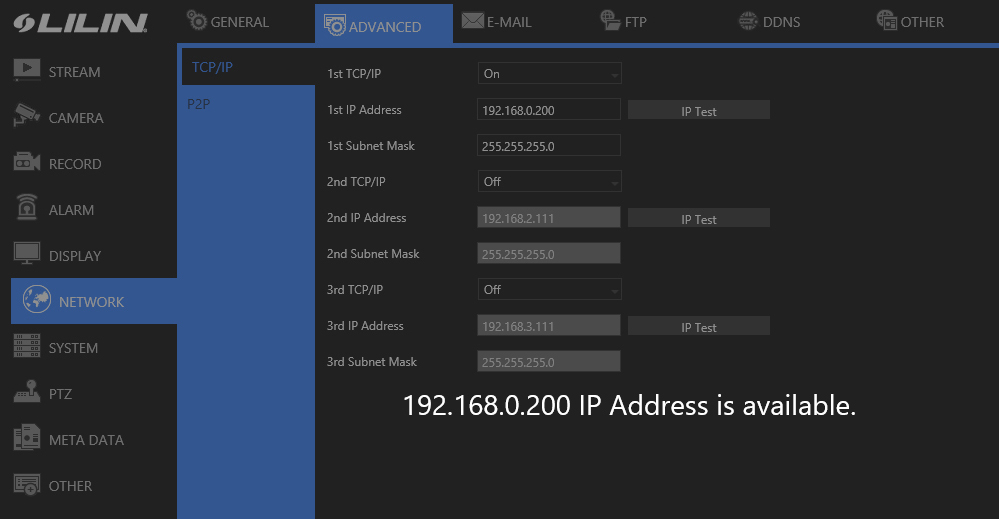Viewport: 999px width, 519px height.
Task: Switch to the FTP tab
Action: (623, 22)
